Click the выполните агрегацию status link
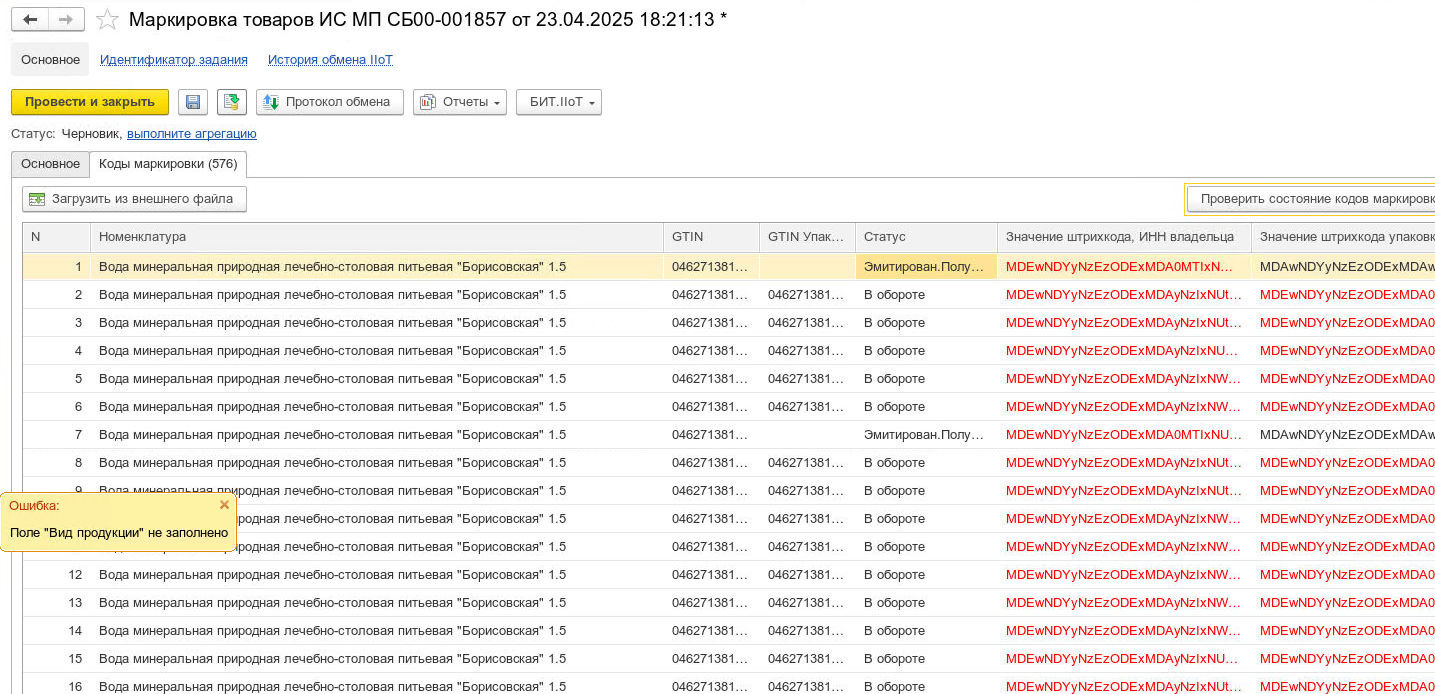This screenshot has width=1435, height=694. point(191,134)
